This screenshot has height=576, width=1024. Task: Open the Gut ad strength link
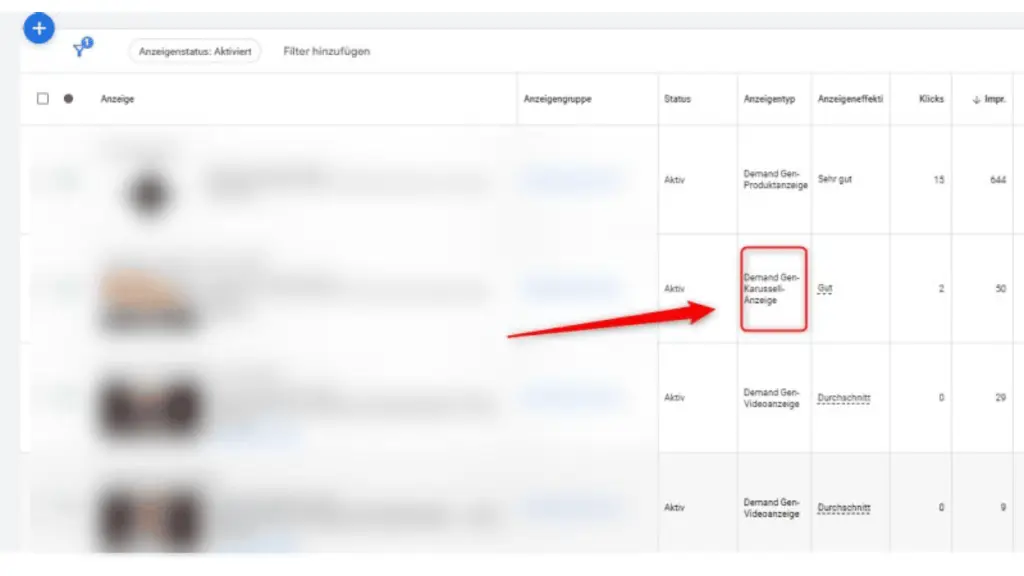click(826, 288)
